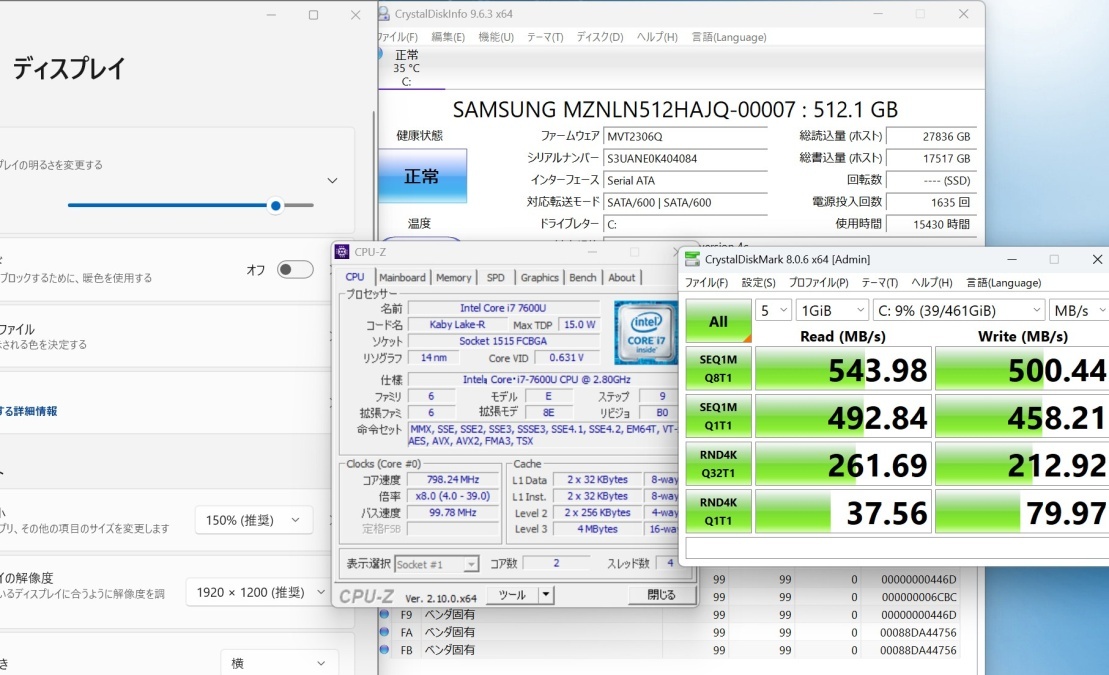
Task: Open the Socket #1 selection dropdown in CPU-Z
Action: (436, 564)
